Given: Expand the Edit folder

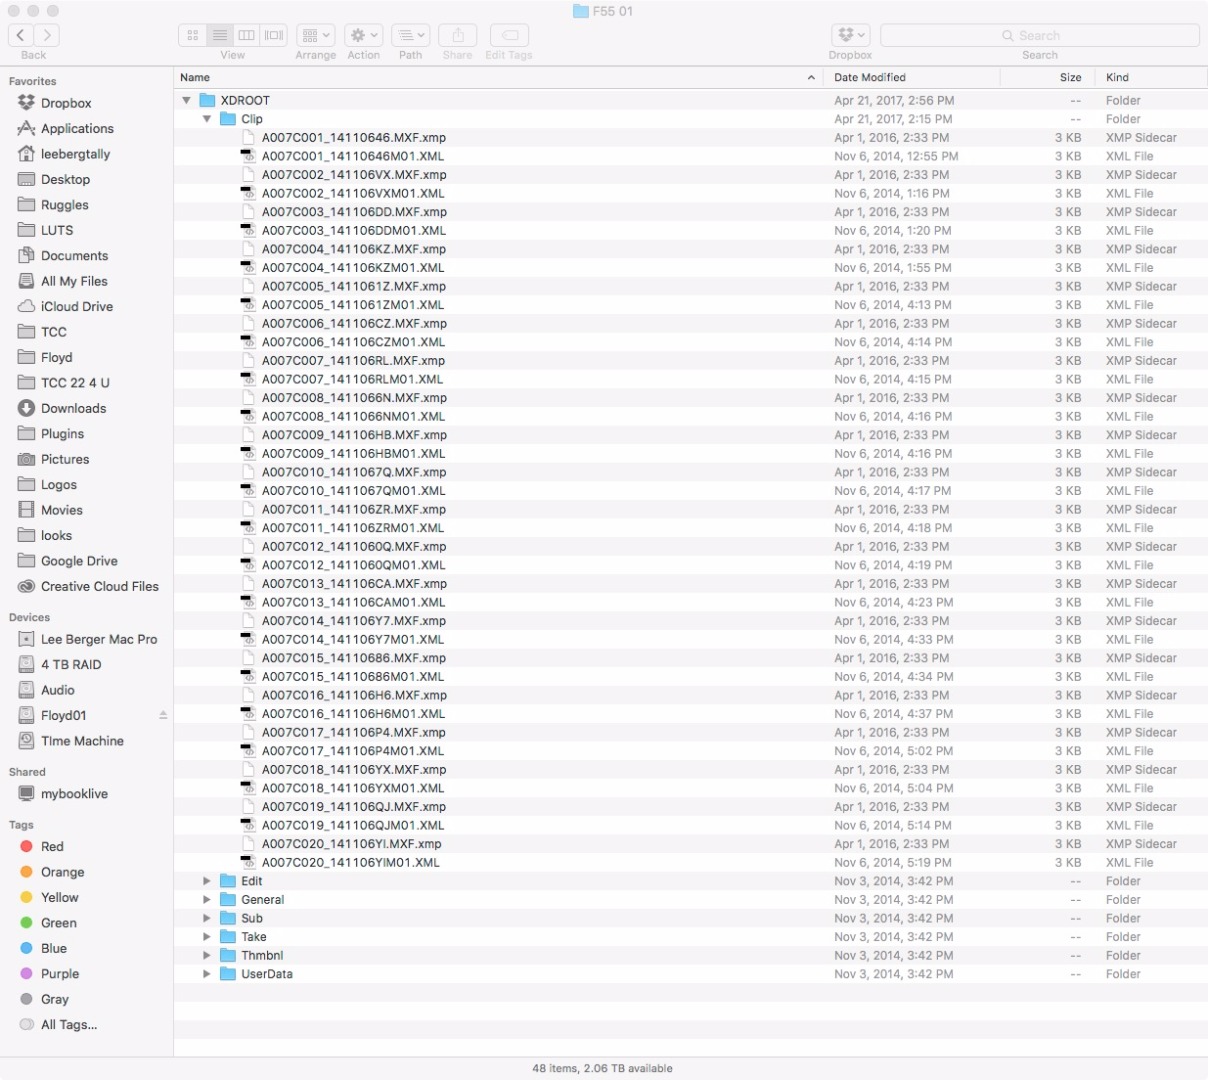Looking at the screenshot, I should [x=207, y=881].
